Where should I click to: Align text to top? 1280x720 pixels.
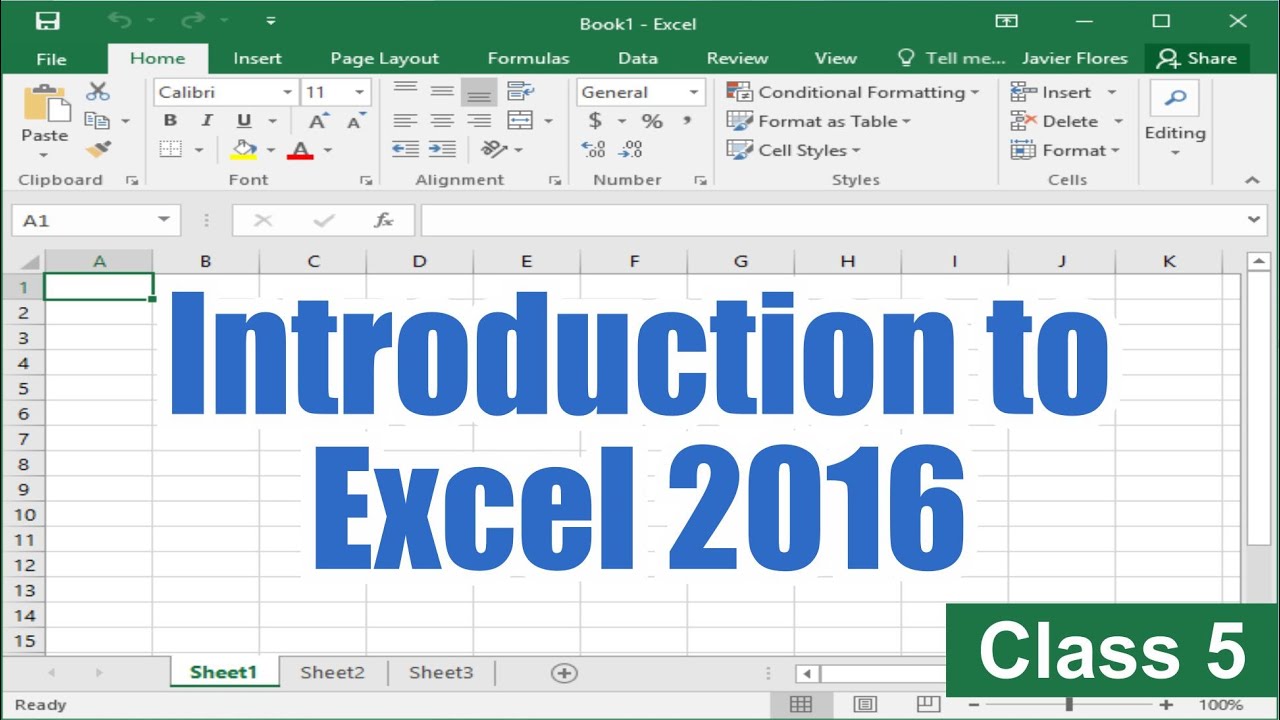tap(405, 91)
